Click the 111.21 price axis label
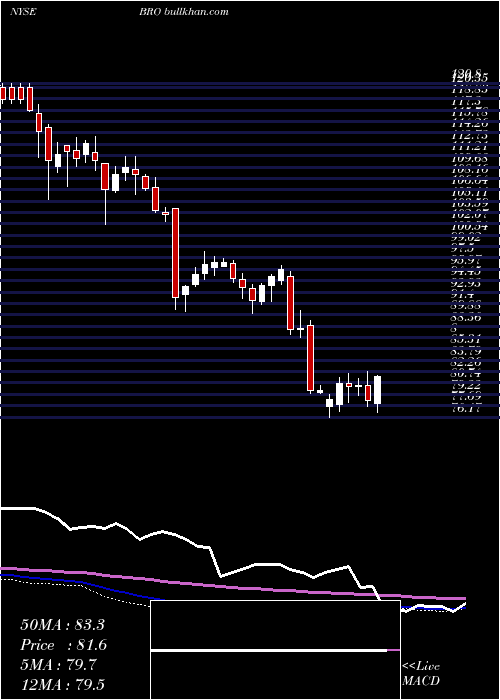This screenshot has height=700, width=500. pyautogui.click(x=468, y=148)
